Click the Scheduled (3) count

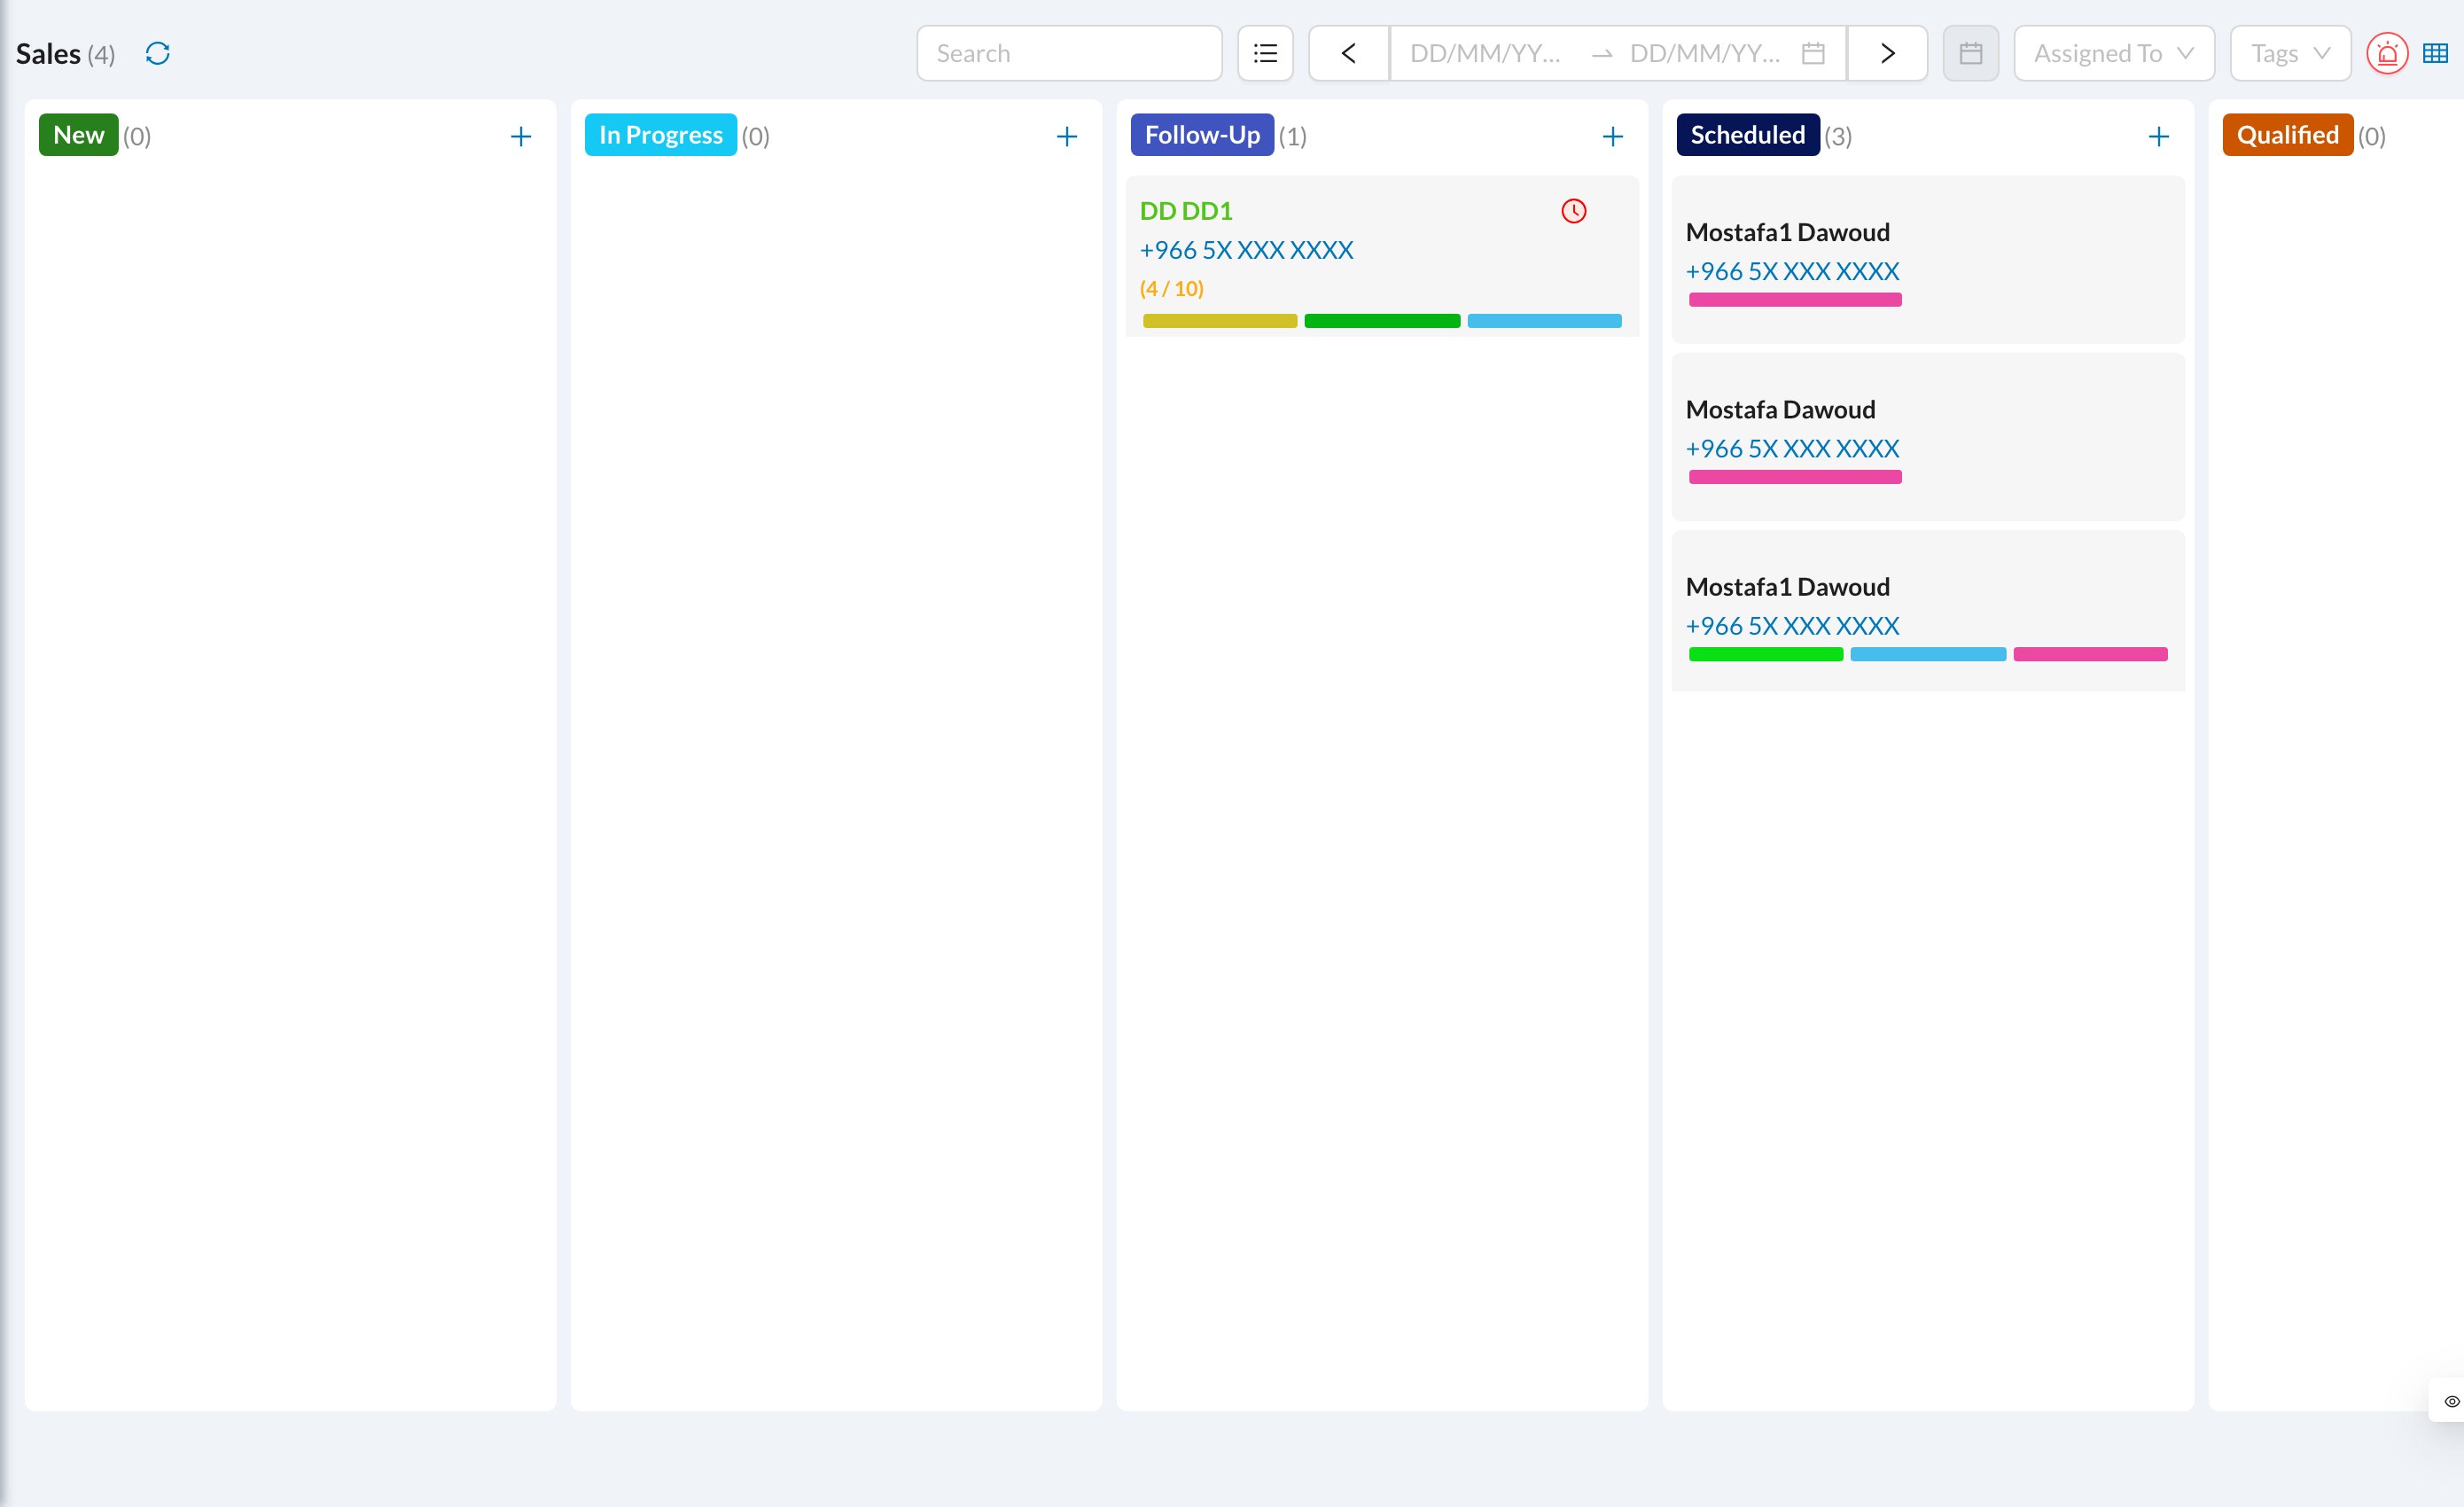[1838, 136]
